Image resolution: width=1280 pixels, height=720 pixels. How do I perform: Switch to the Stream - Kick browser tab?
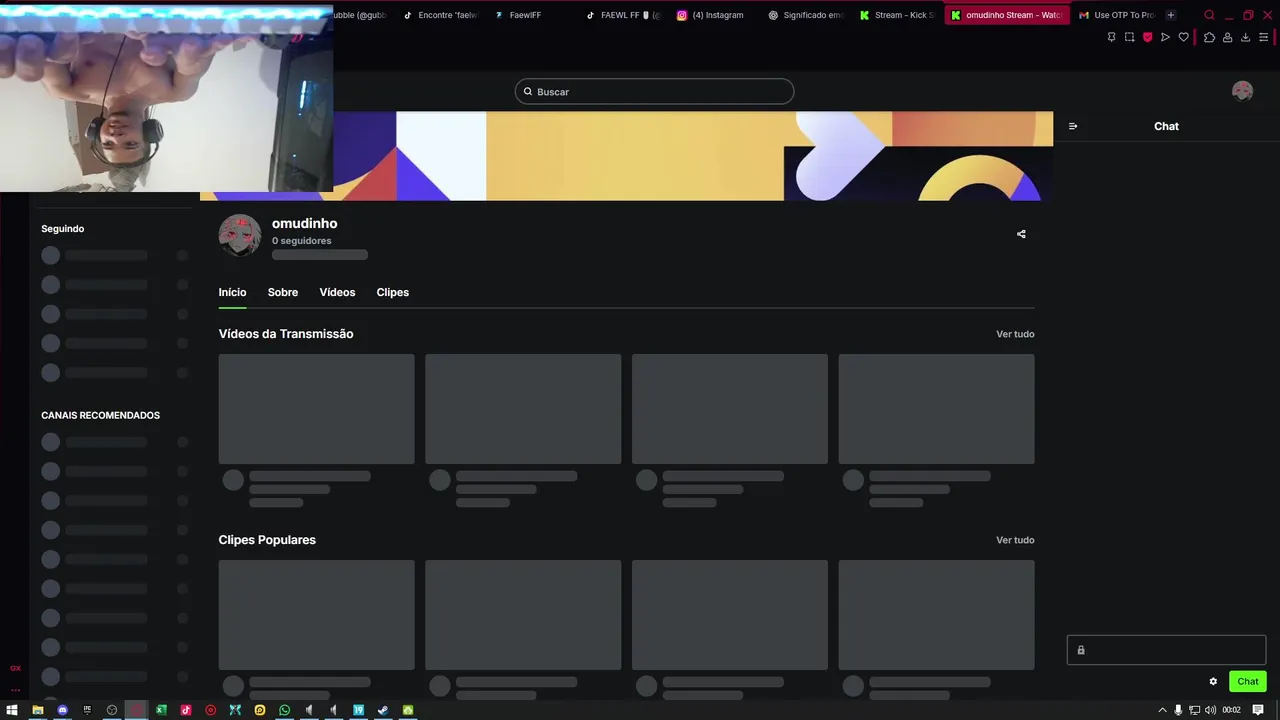[897, 15]
